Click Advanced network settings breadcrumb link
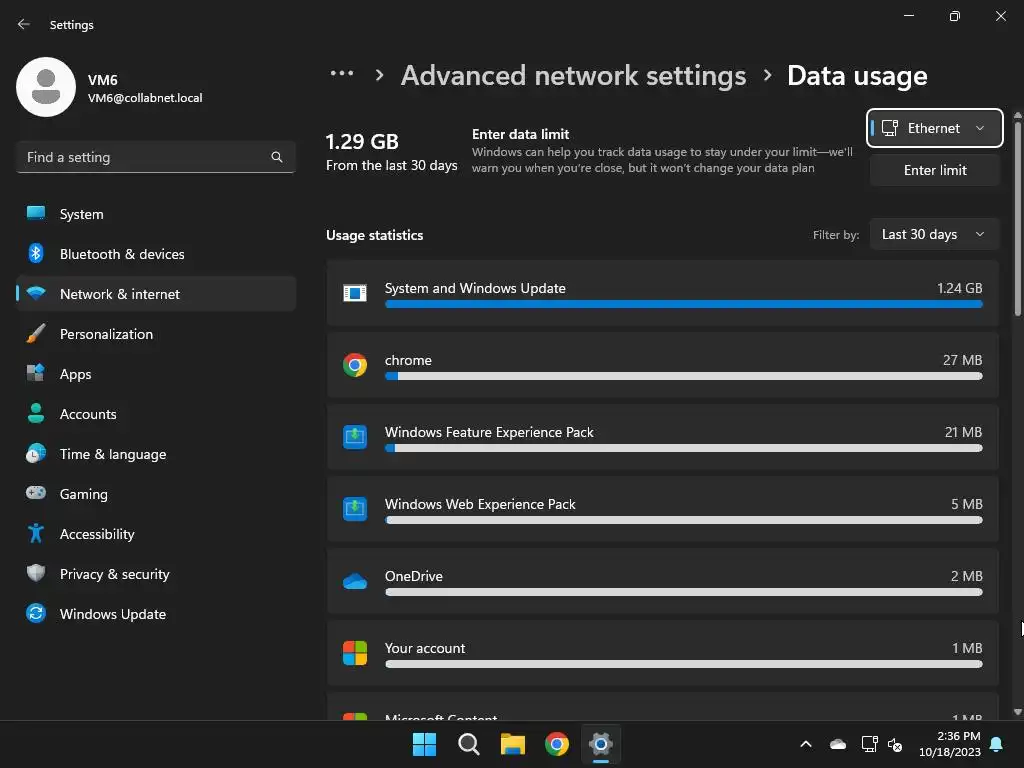The width and height of the screenshot is (1024, 768). coord(573,75)
